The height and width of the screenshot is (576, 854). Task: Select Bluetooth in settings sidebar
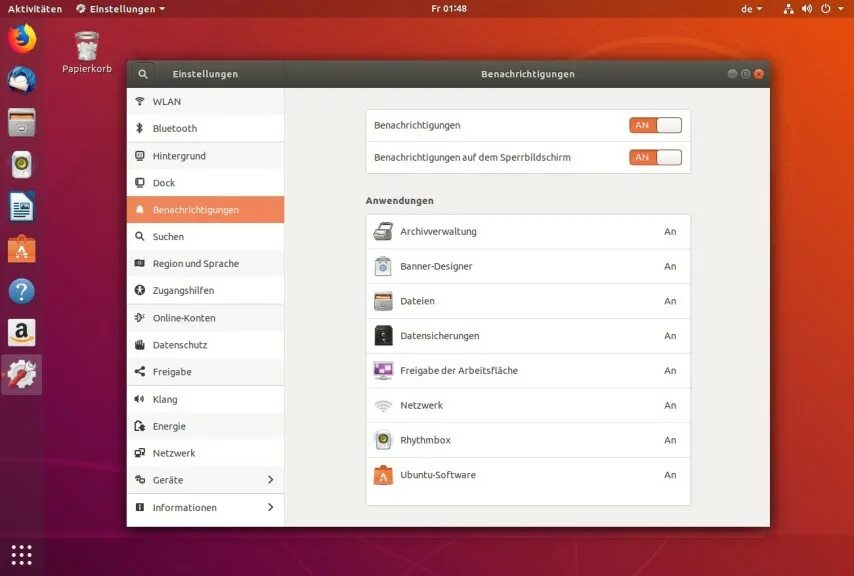(x=205, y=128)
